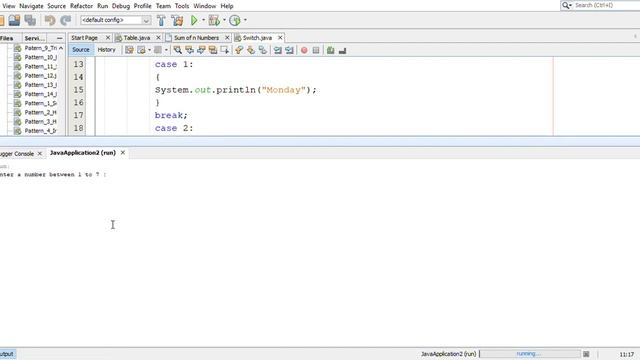Open the View menu
Screen dimensions: 640x360
tap(9, 6)
